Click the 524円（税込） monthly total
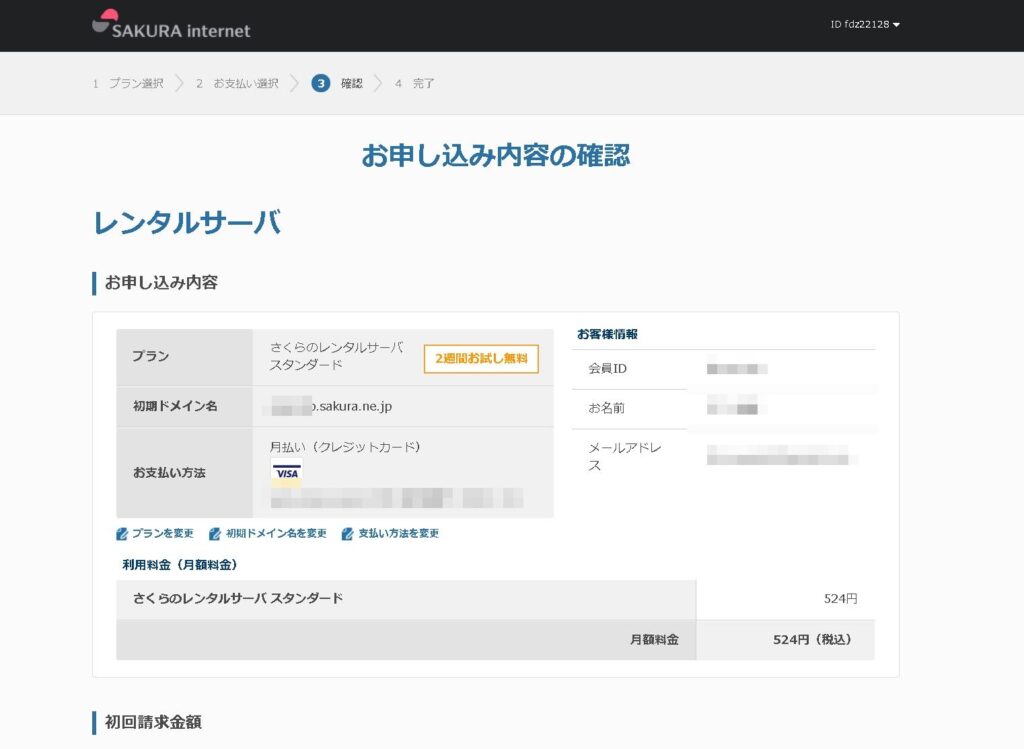The image size is (1024, 749). (x=812, y=640)
